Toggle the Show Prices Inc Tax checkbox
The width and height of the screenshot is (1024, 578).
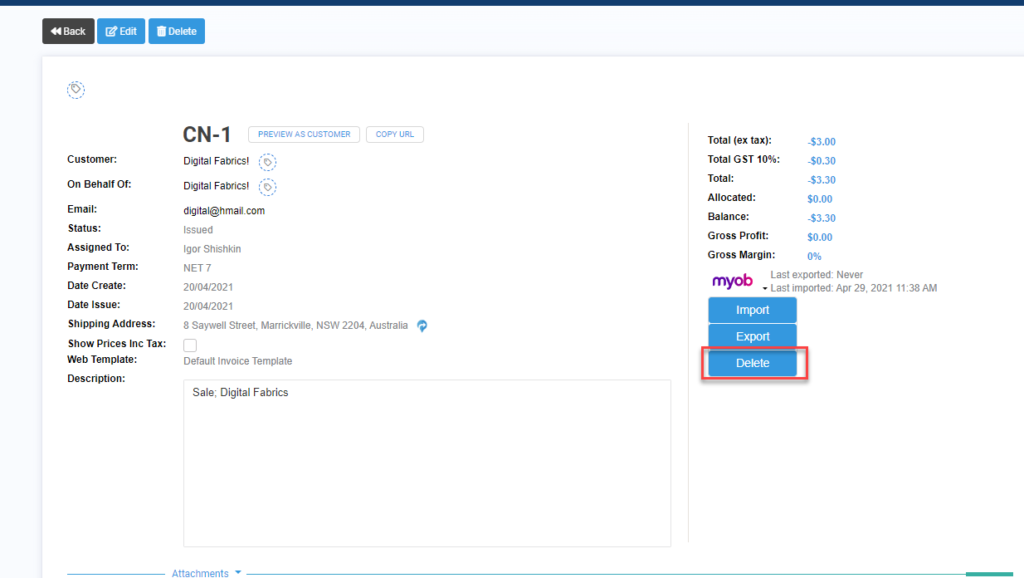click(x=189, y=343)
